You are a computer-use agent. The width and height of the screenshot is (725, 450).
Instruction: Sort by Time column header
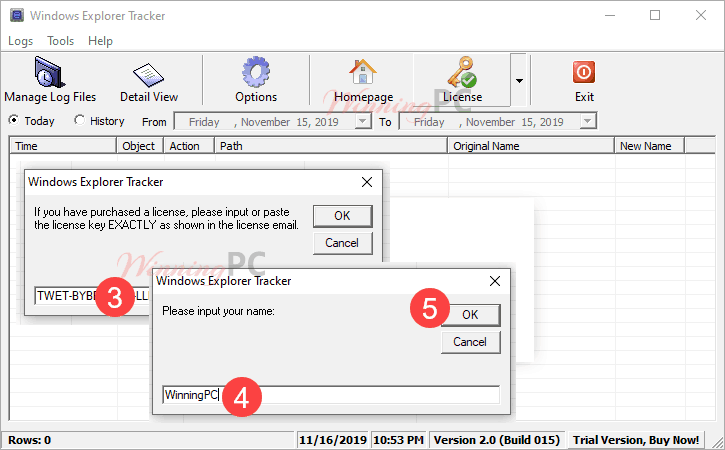click(x=63, y=146)
